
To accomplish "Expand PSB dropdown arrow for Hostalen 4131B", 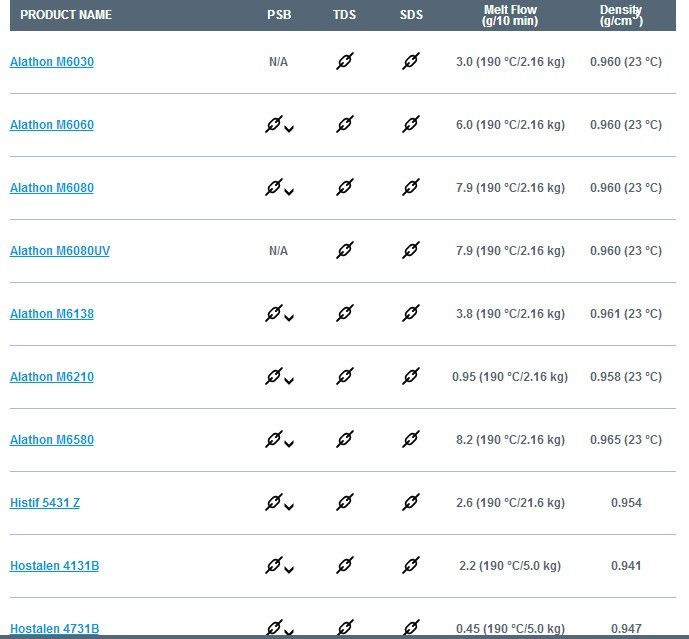I will pyautogui.click(x=289, y=570).
